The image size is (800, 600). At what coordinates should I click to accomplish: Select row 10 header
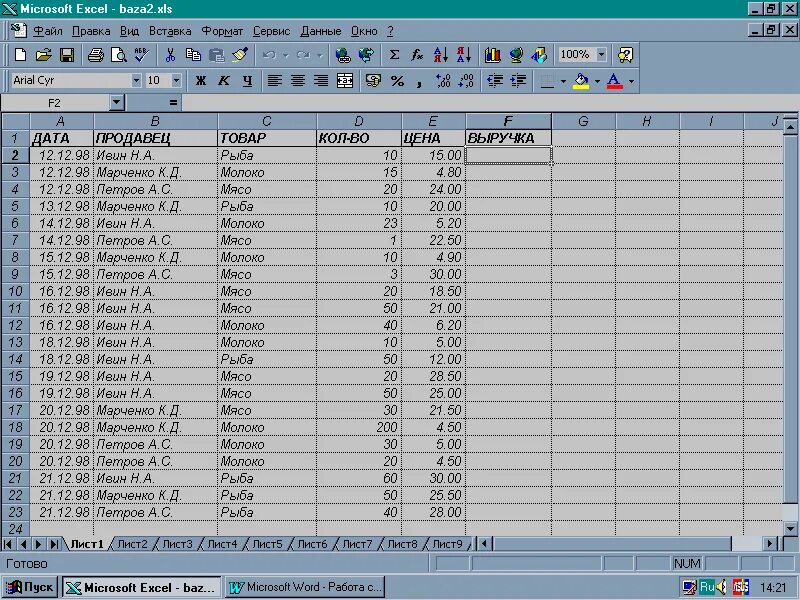click(x=15, y=291)
